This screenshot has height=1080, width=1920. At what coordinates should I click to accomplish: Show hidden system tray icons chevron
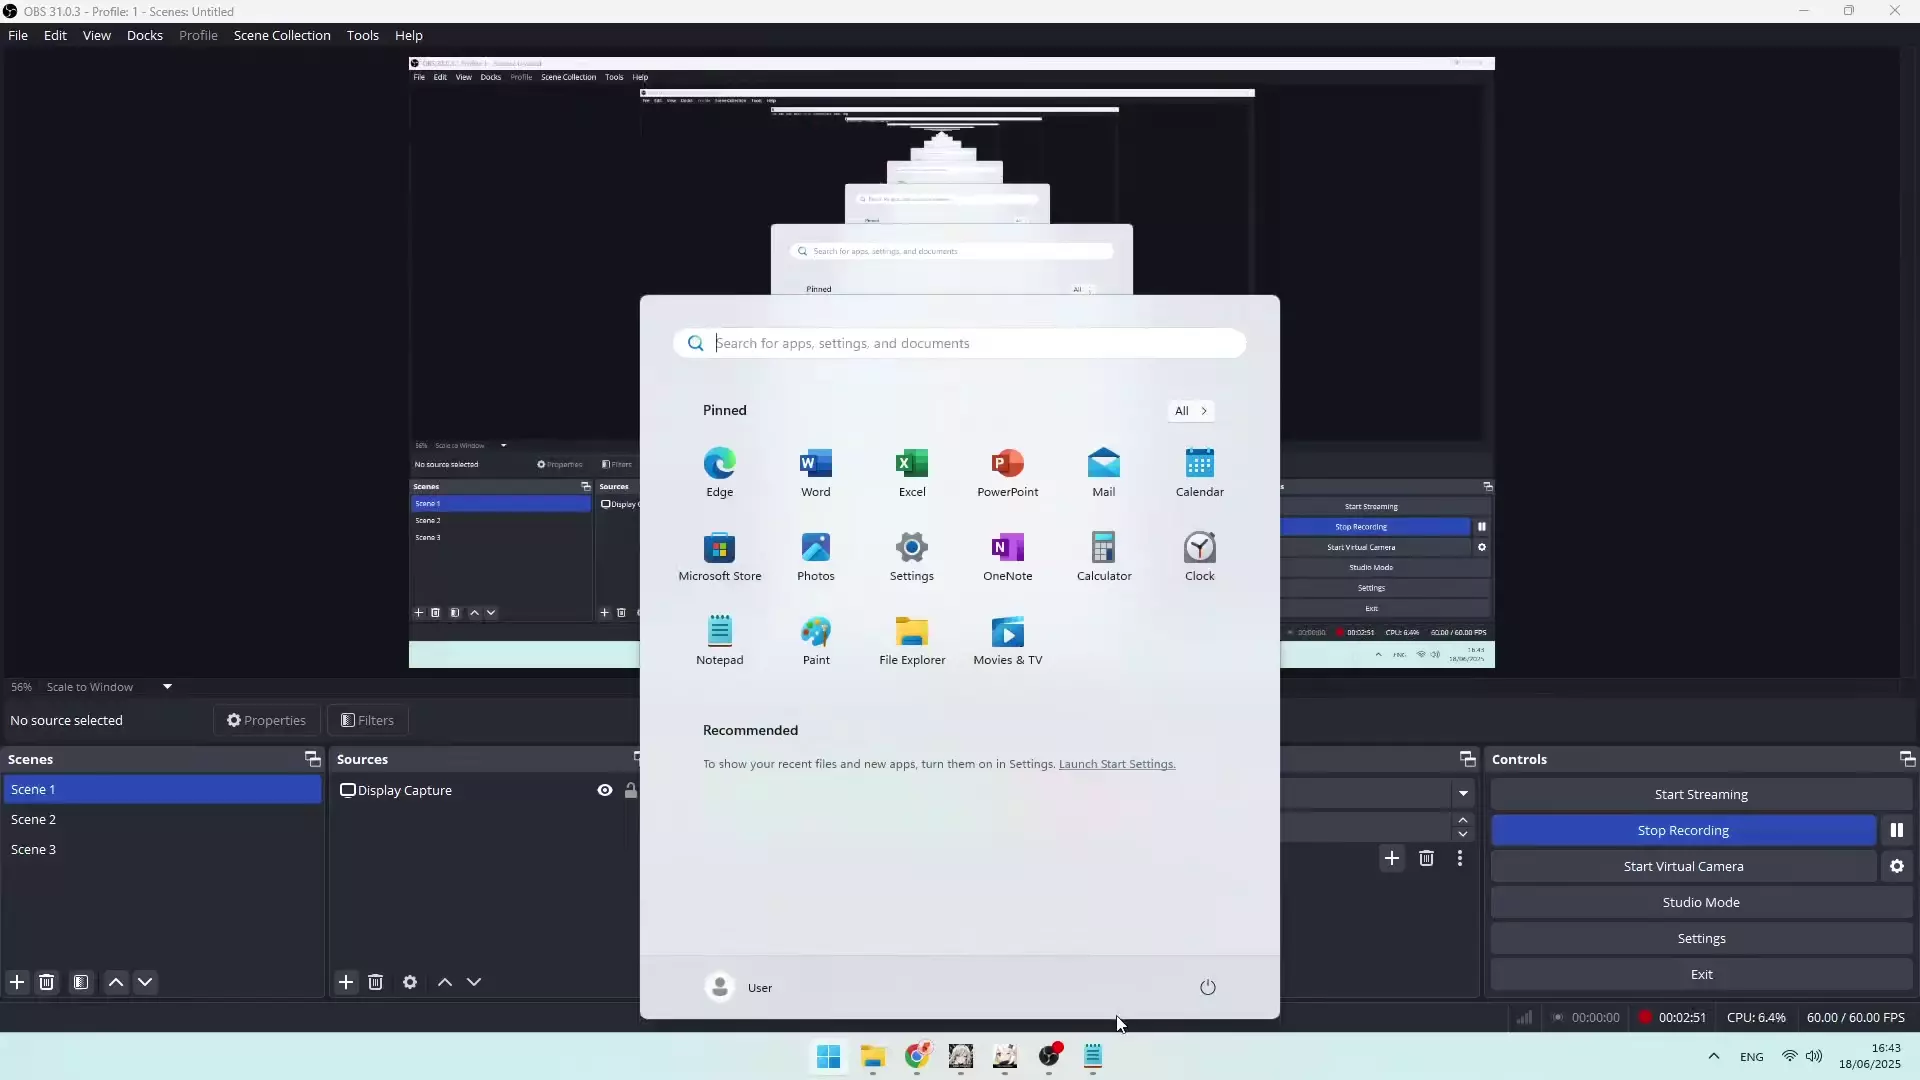tap(1713, 1056)
